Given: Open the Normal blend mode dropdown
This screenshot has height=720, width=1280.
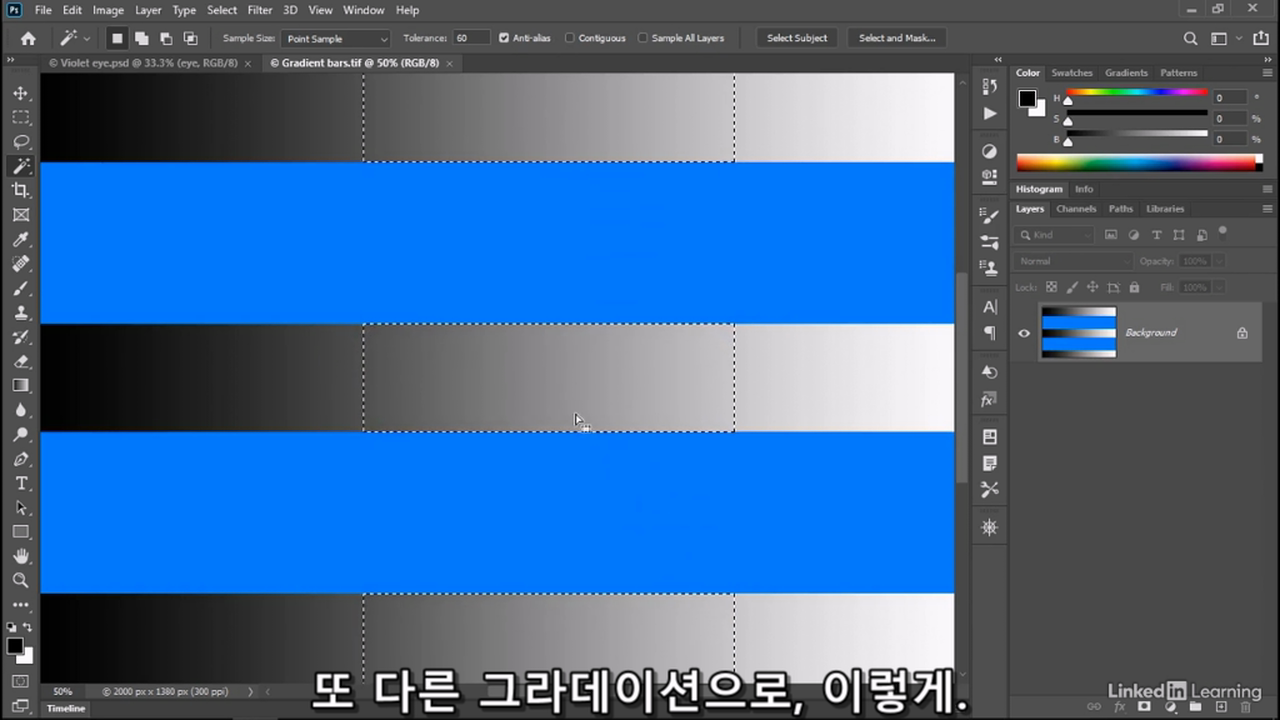Looking at the screenshot, I should 1073,261.
